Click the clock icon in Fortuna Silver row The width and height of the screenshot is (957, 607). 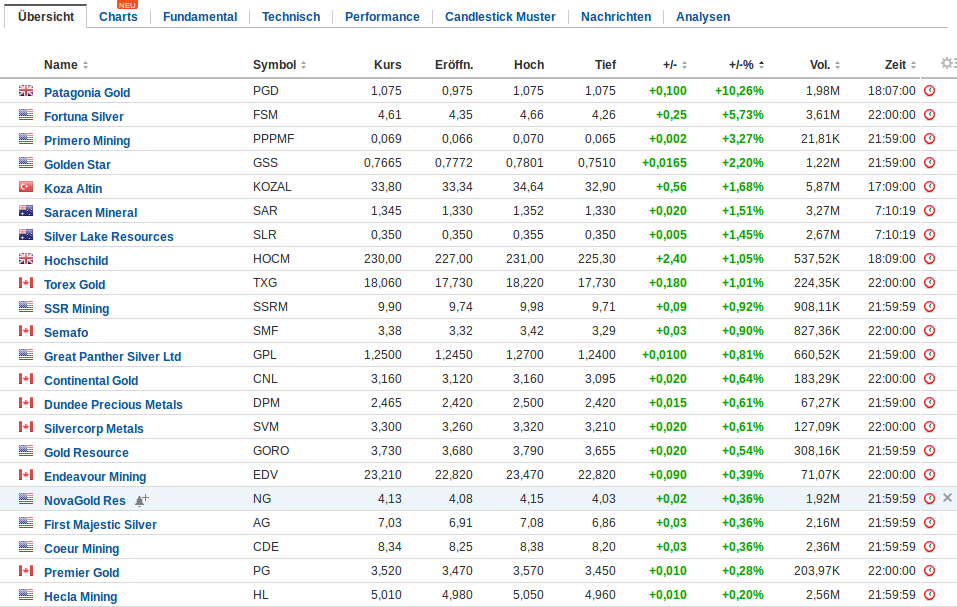coord(930,115)
